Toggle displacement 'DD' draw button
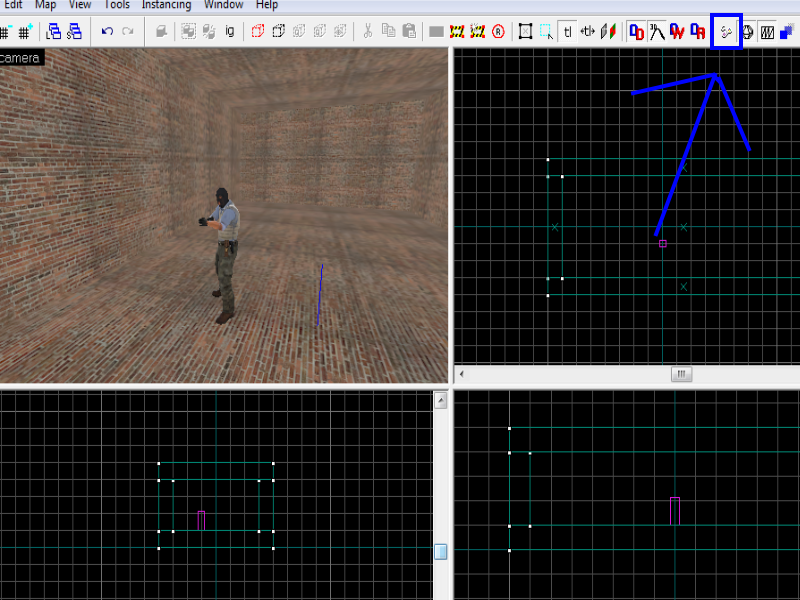Viewport: 800px width, 600px height. (x=636, y=32)
